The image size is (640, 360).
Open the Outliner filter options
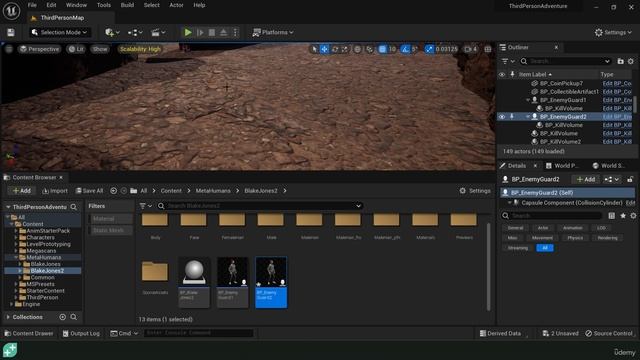point(507,61)
